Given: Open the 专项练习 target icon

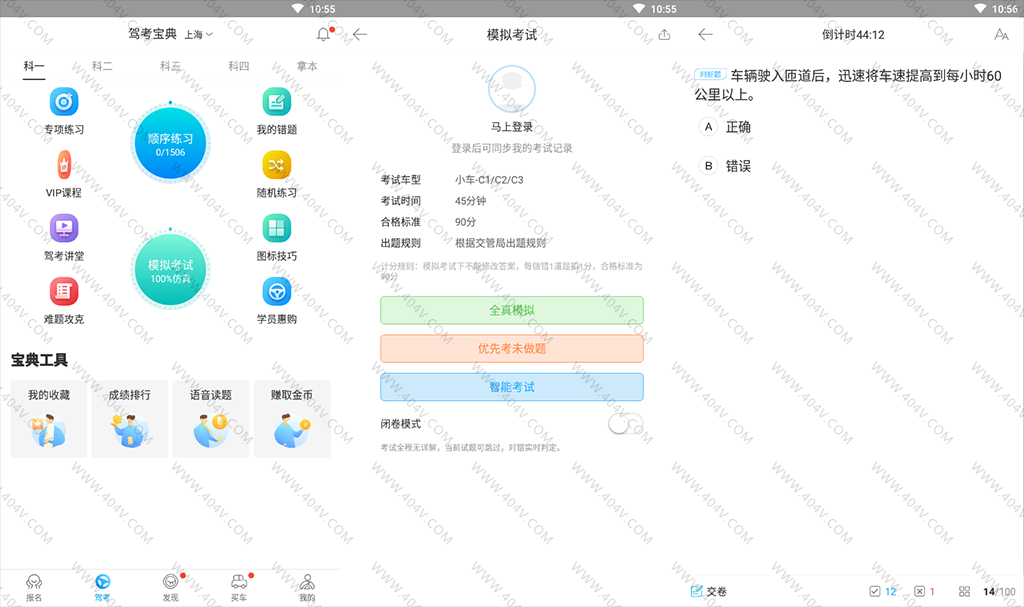Looking at the screenshot, I should 64,102.
